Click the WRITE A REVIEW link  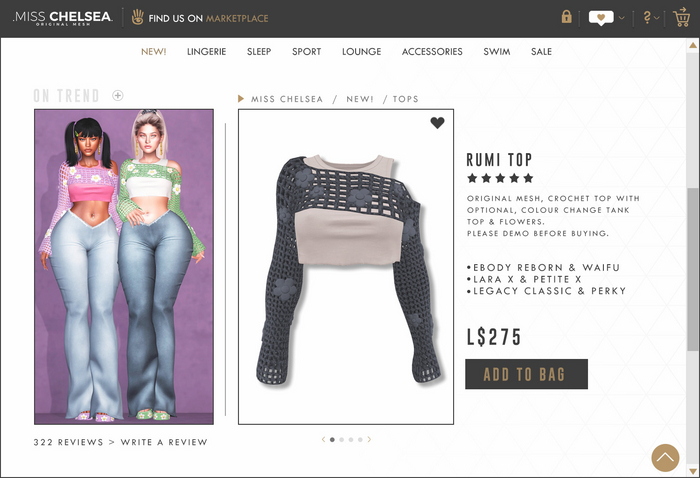point(164,442)
